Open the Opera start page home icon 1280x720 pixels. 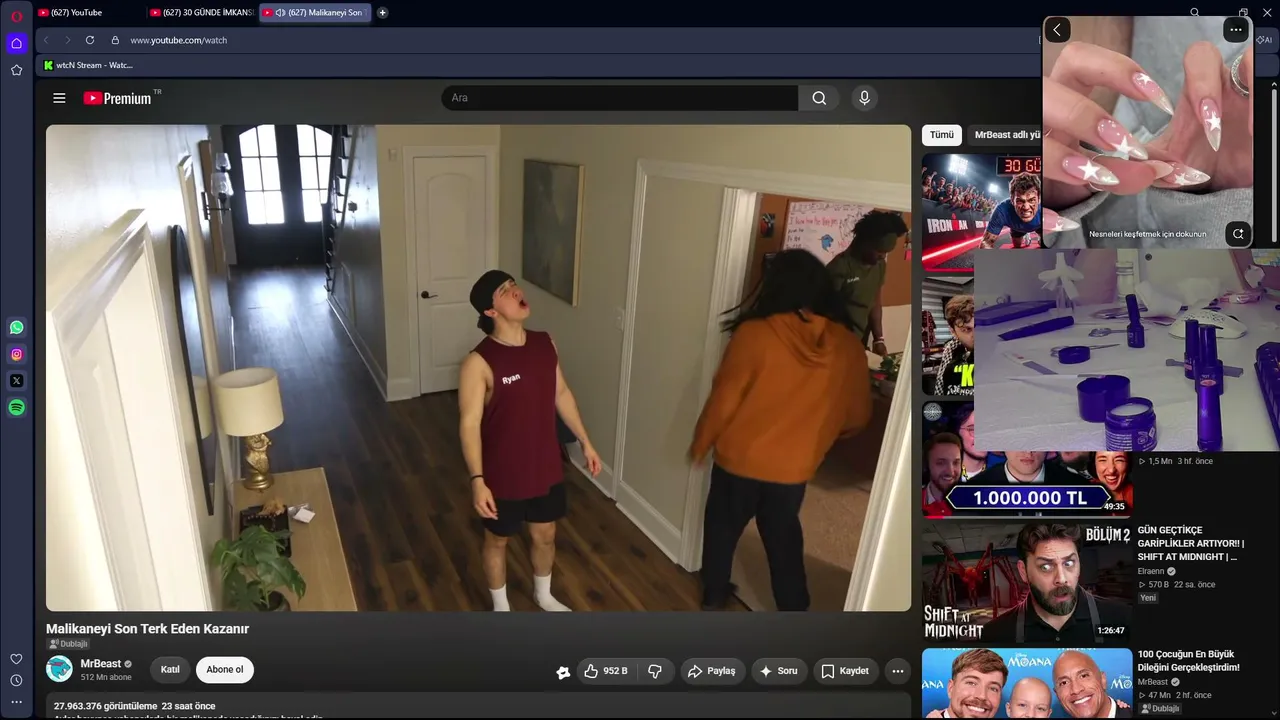(x=16, y=43)
